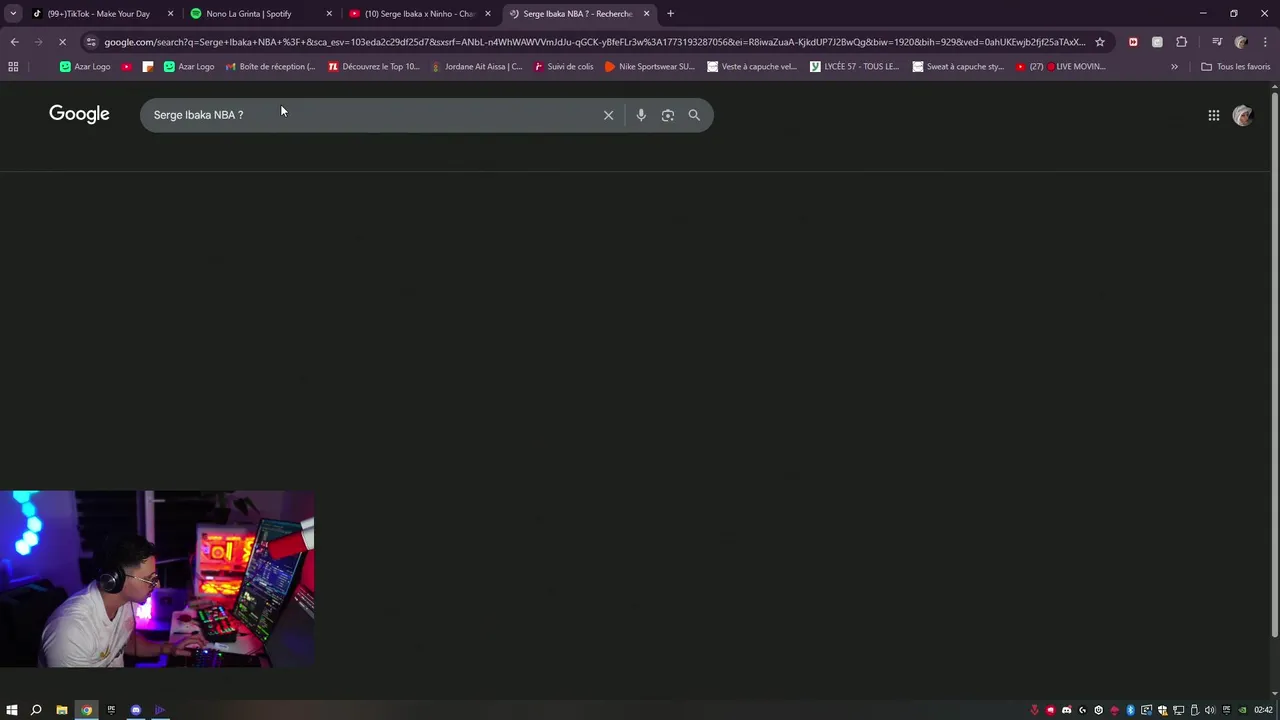Open the Veste à capuche bookmark

(x=752, y=67)
